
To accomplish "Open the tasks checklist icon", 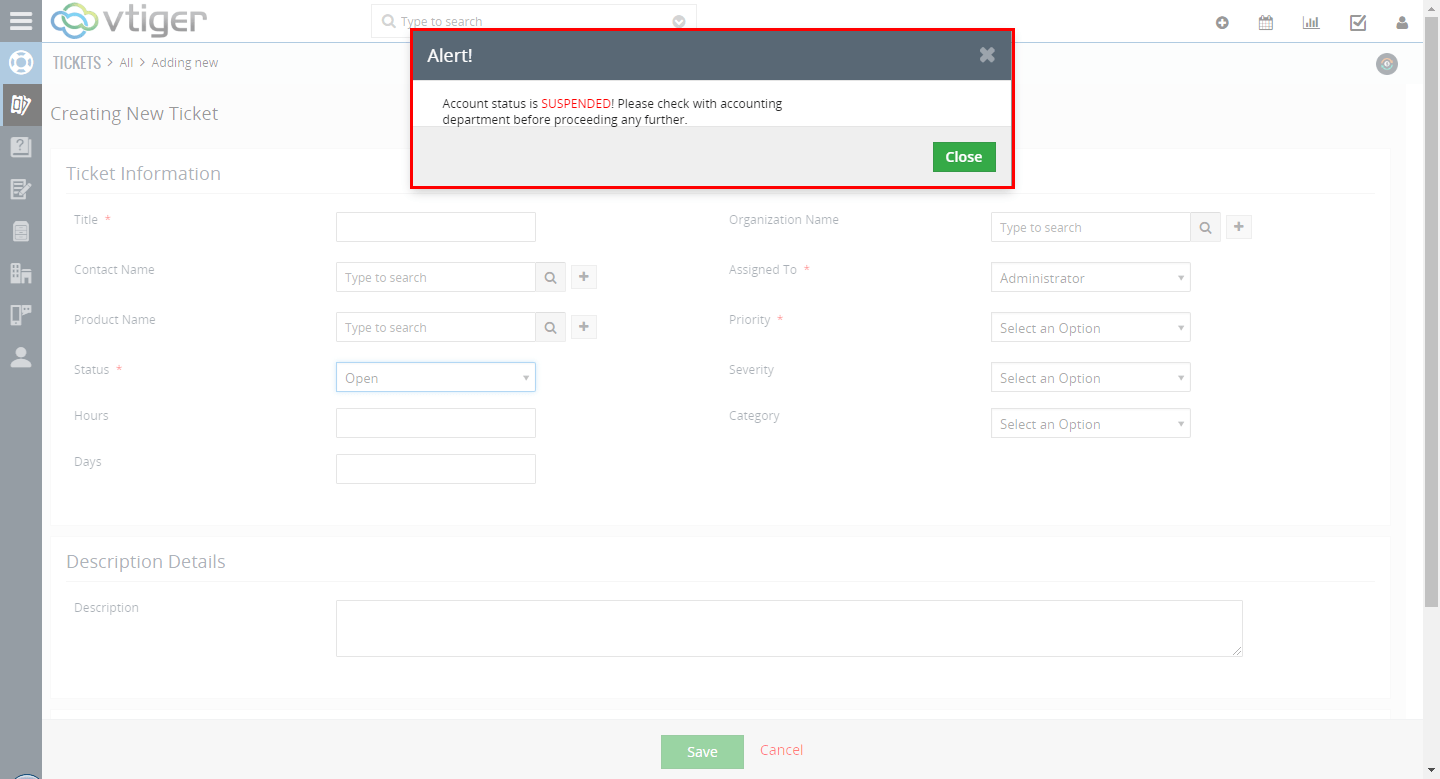I will [1357, 21].
